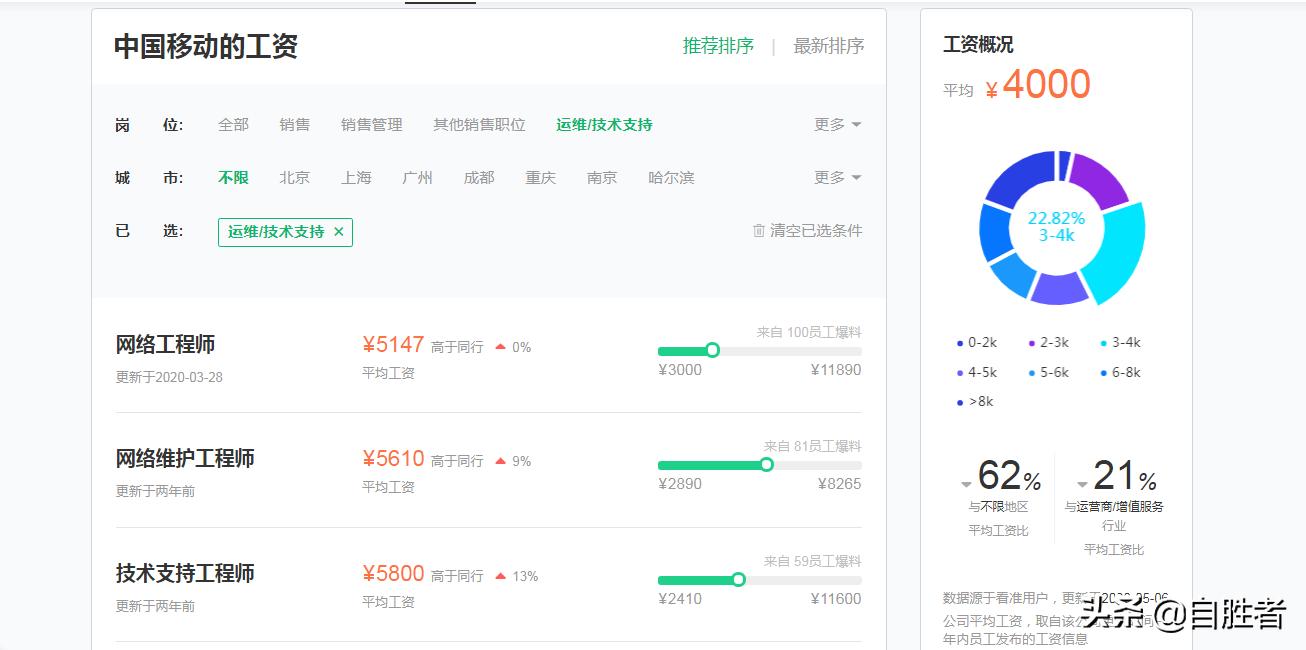
Task: Click the 工资概况 heading
Action: click(978, 45)
